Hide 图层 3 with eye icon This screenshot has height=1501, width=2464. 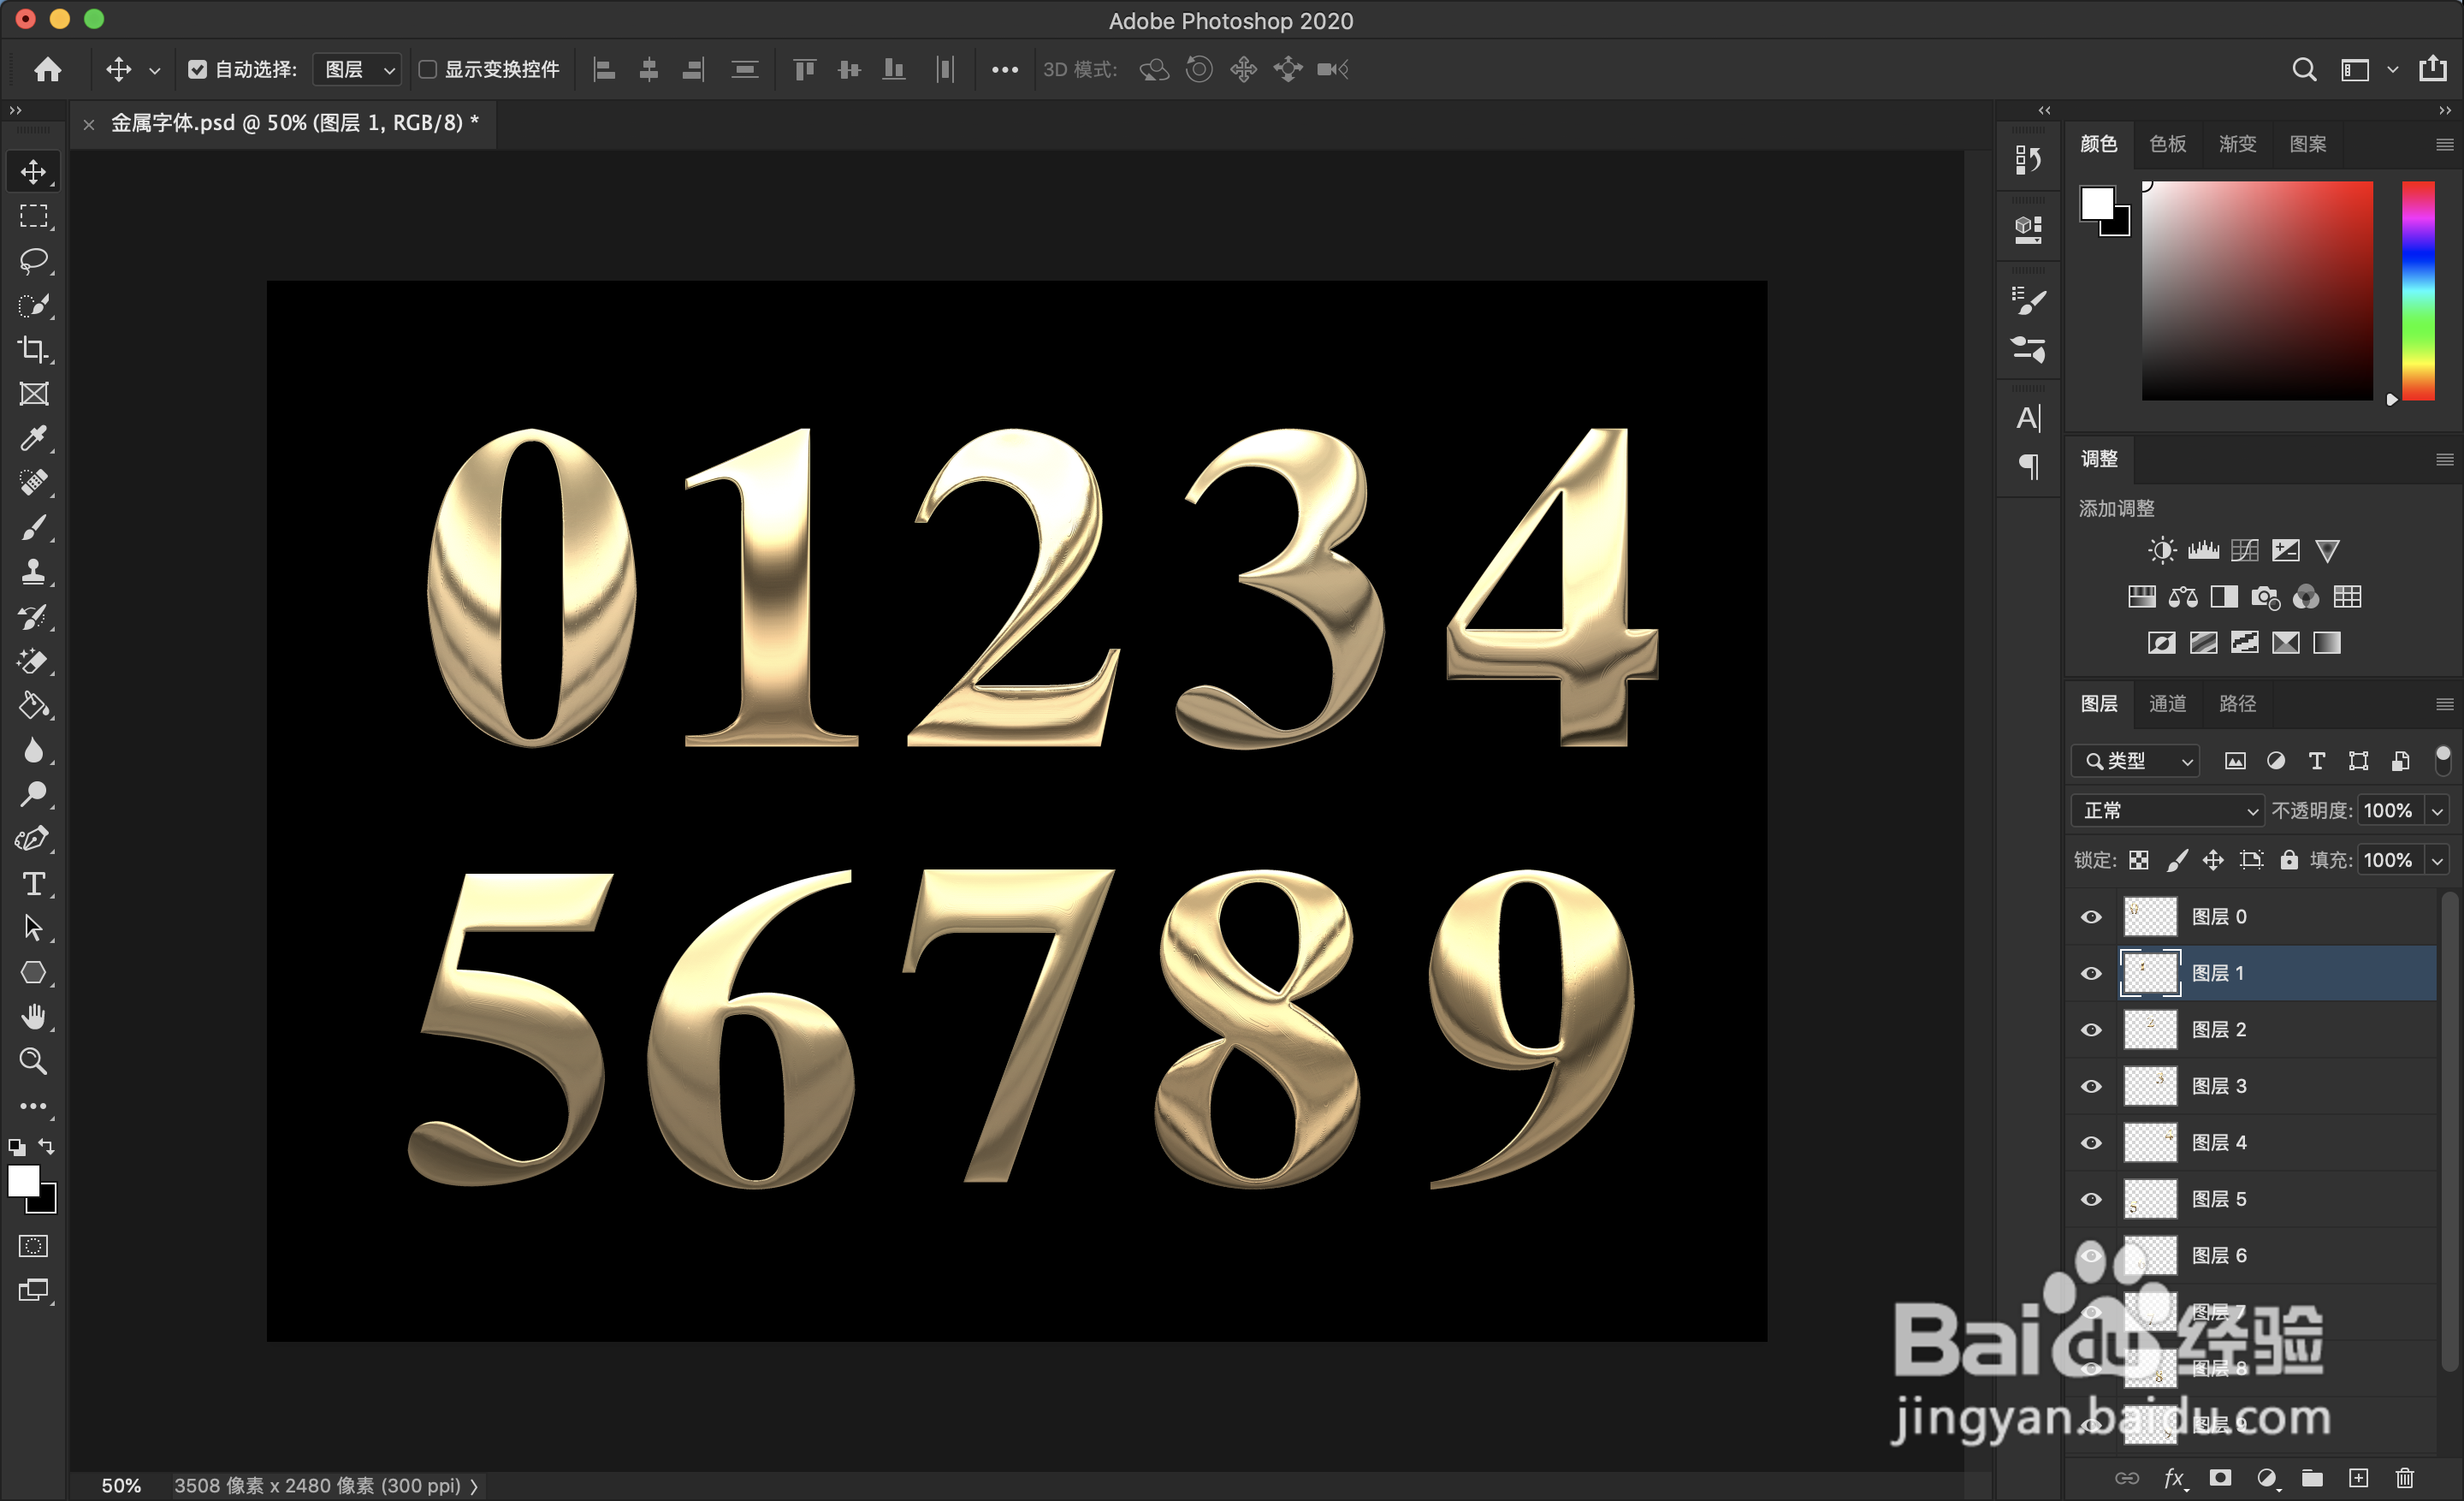pos(2091,1086)
